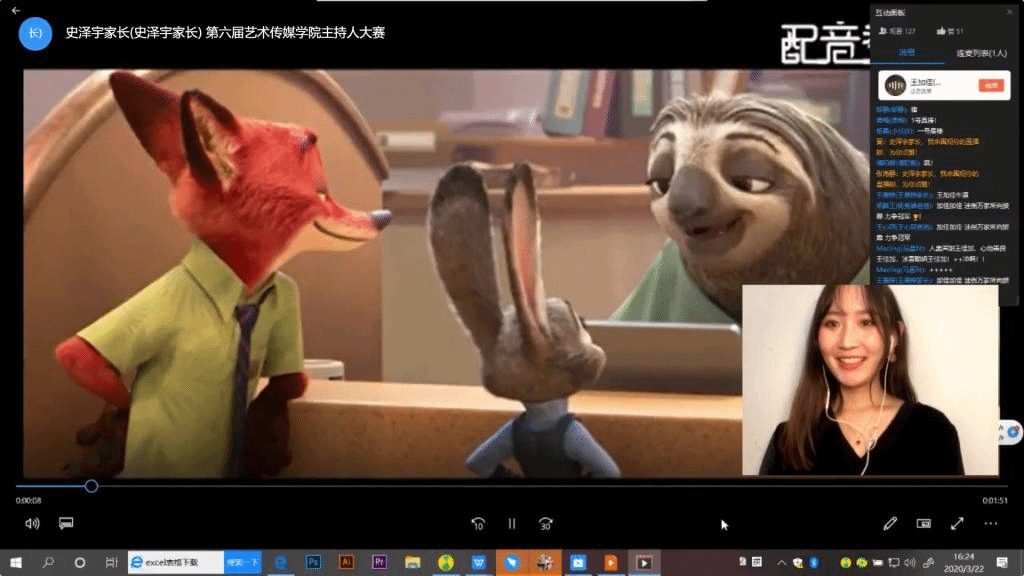The image size is (1024, 576).
Task: Click the pencil edit icon
Action: [890, 523]
